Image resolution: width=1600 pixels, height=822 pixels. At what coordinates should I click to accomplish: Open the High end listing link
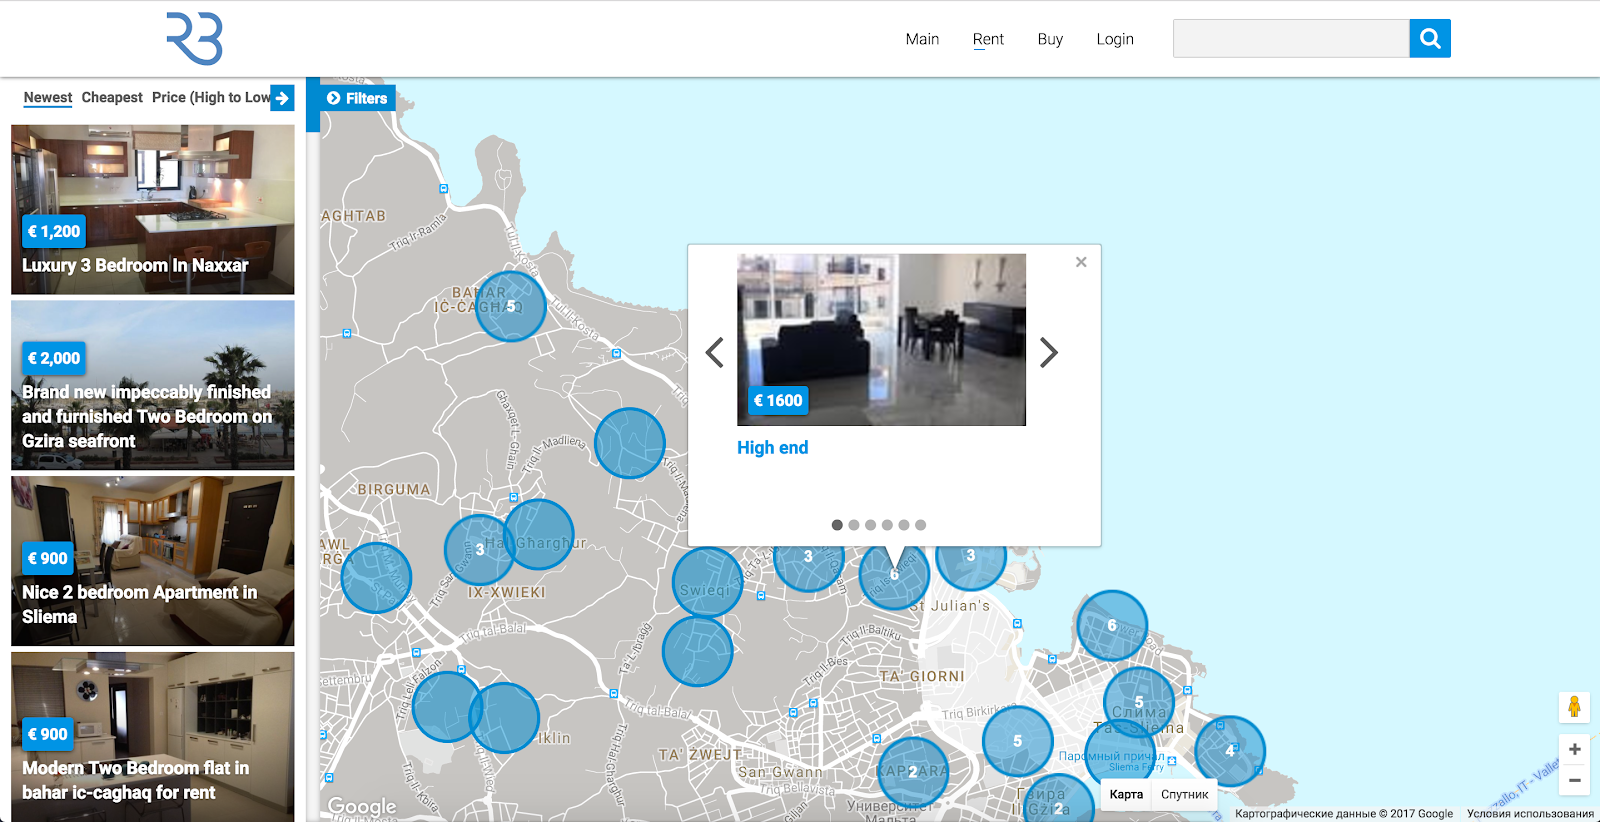pos(772,448)
